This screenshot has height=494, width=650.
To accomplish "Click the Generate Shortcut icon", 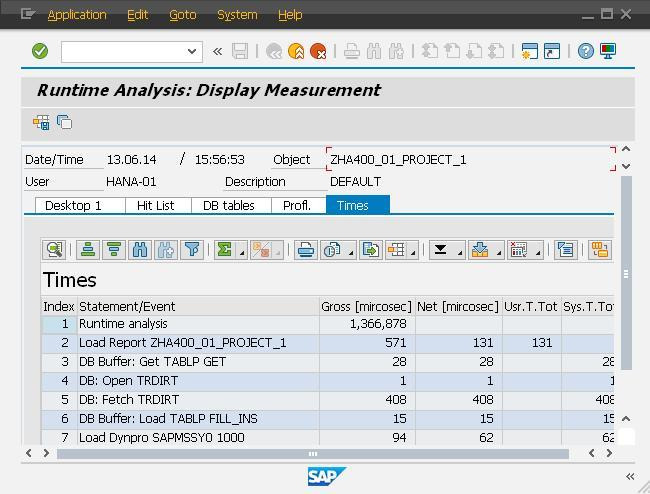I will (552, 51).
